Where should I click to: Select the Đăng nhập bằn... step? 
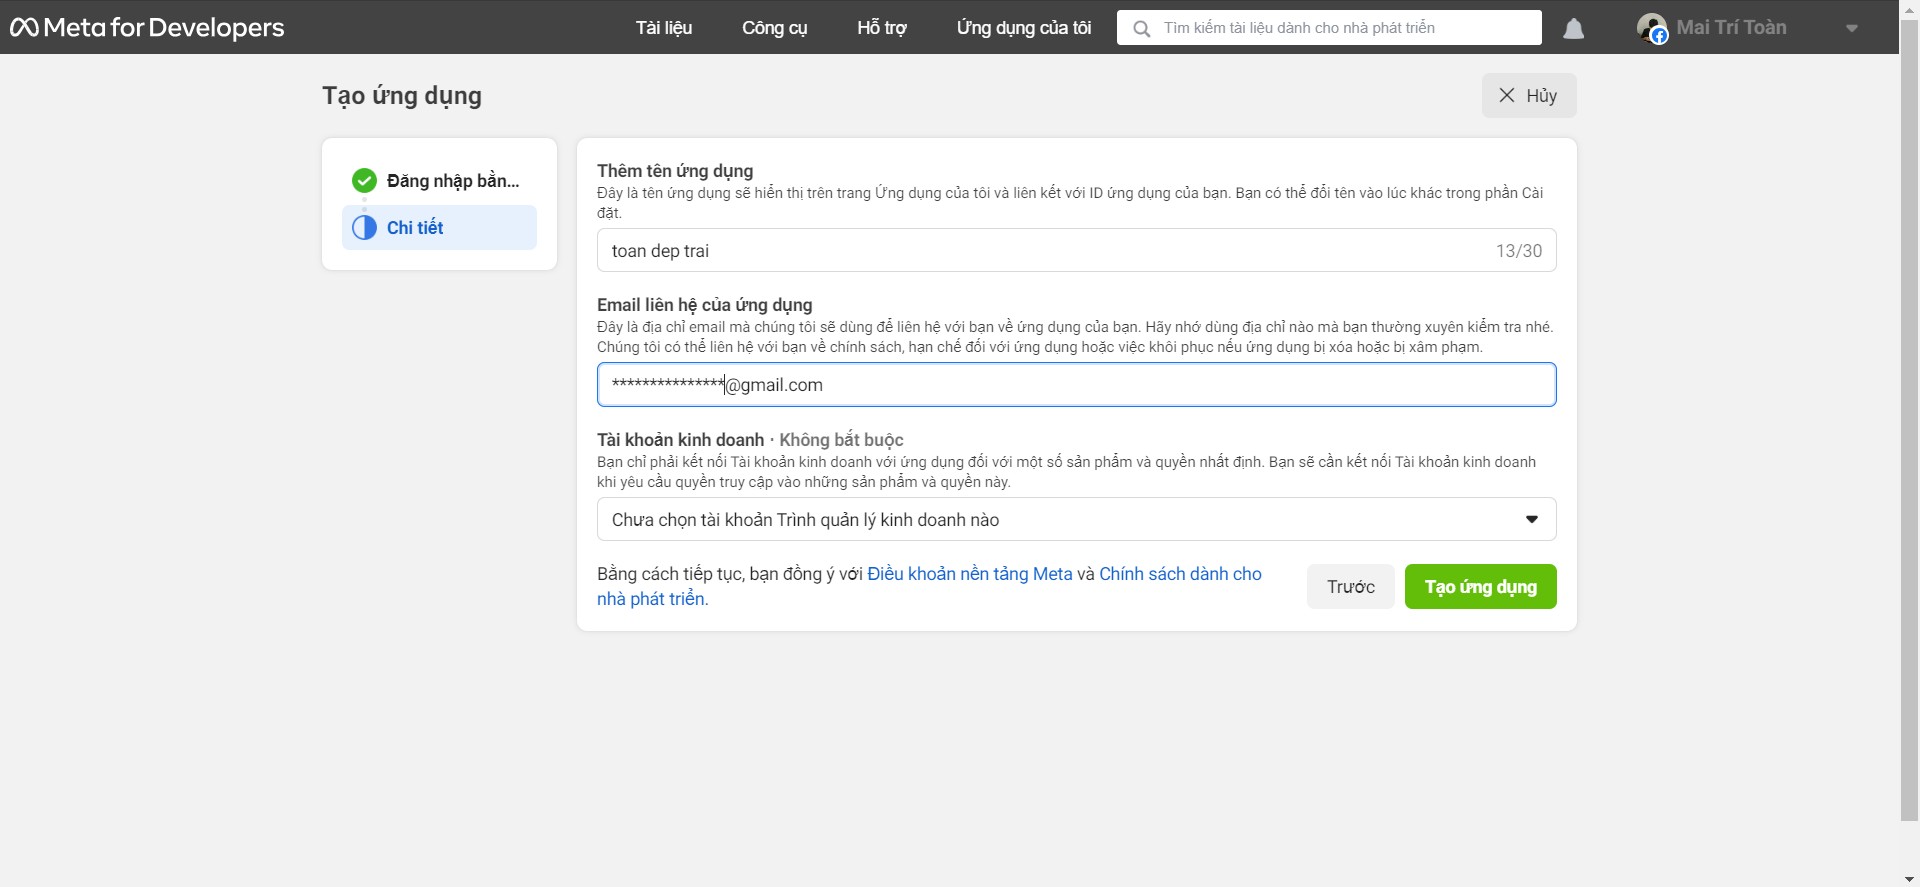point(439,181)
